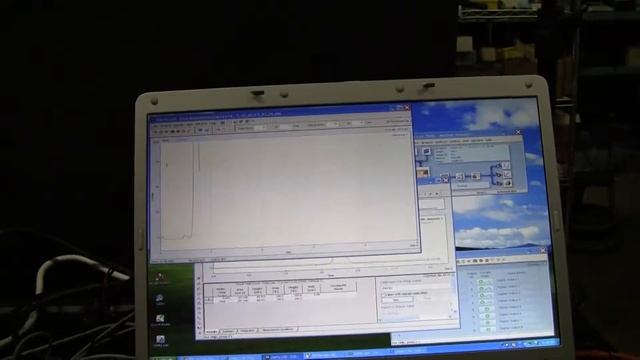Image resolution: width=640 pixels, height=360 pixels.
Task: Close the channel list window near the system tray
Action: pyautogui.click(x=542, y=249)
